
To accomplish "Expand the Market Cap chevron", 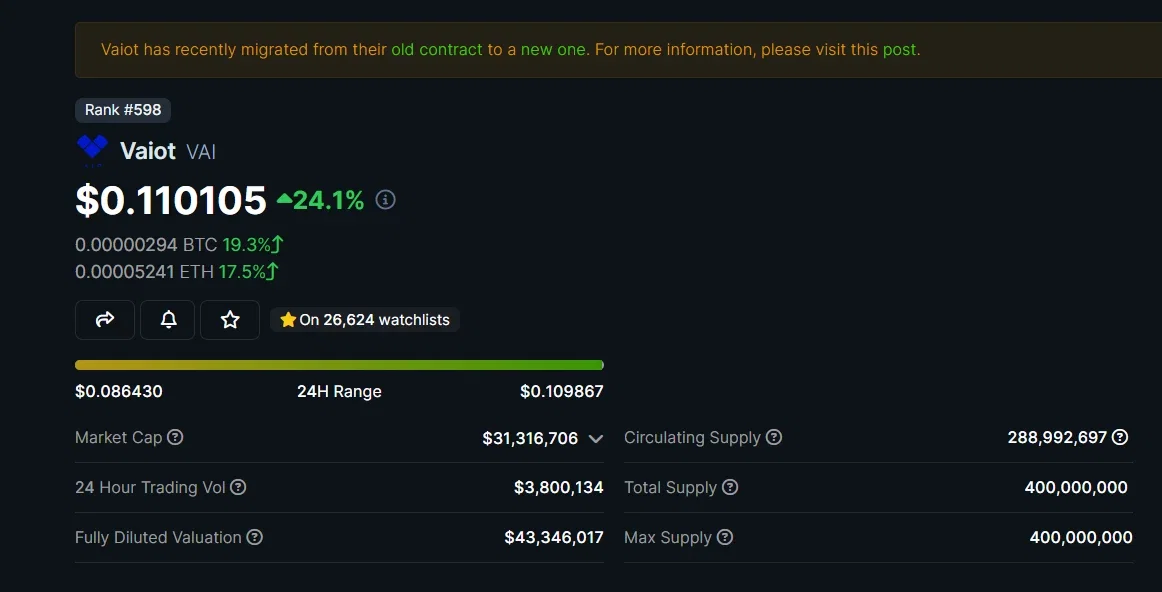I will click(x=595, y=439).
